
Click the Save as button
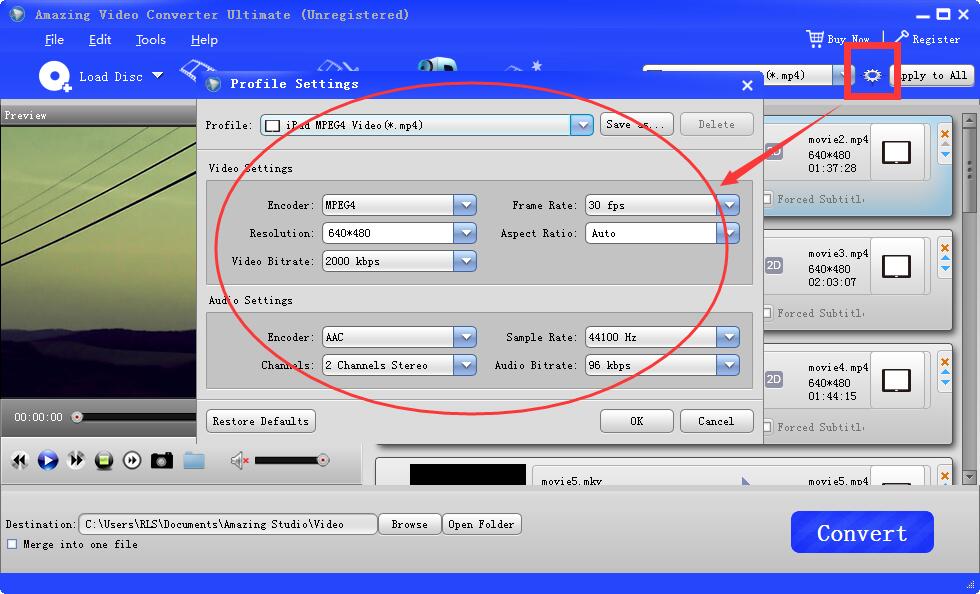coord(636,124)
